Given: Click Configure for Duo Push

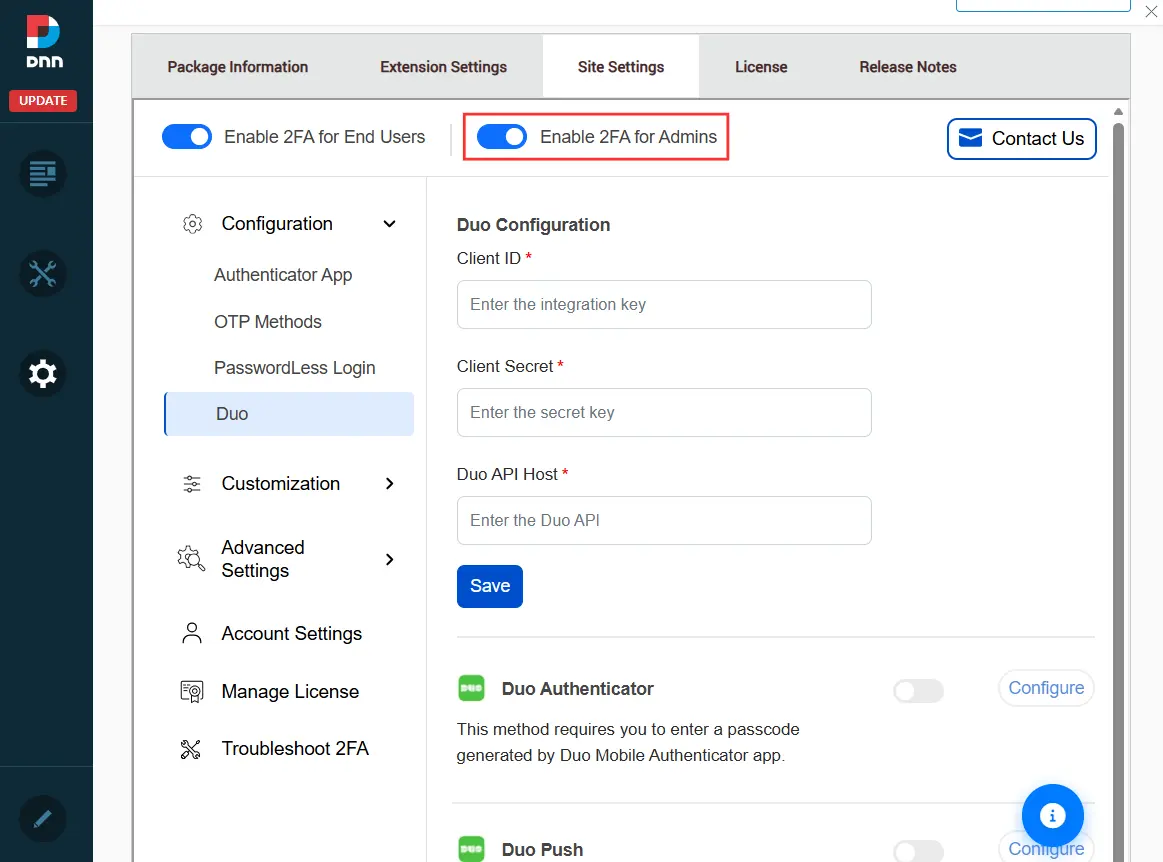Looking at the screenshot, I should 1046,848.
